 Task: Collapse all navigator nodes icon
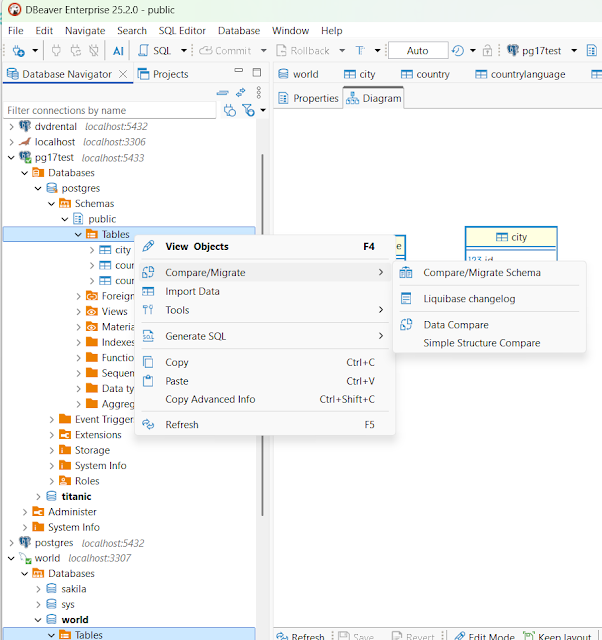(x=222, y=93)
